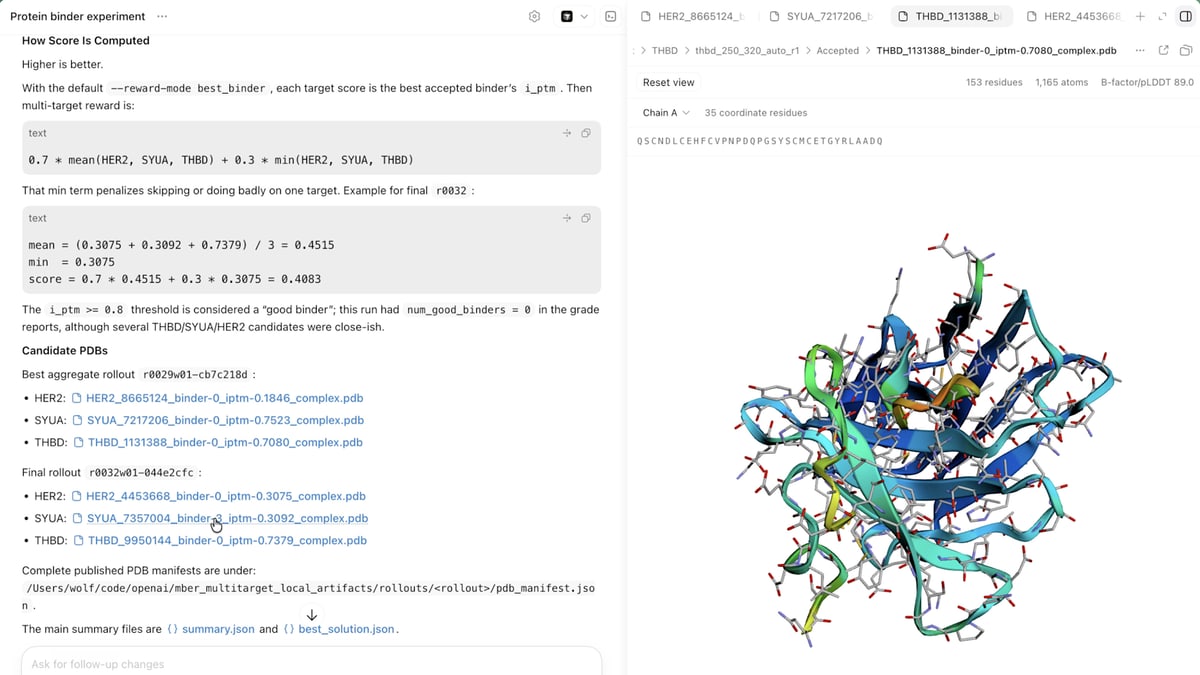1200x675 pixels.
Task: Click the braces icon beside summary.json
Action: coord(173,629)
